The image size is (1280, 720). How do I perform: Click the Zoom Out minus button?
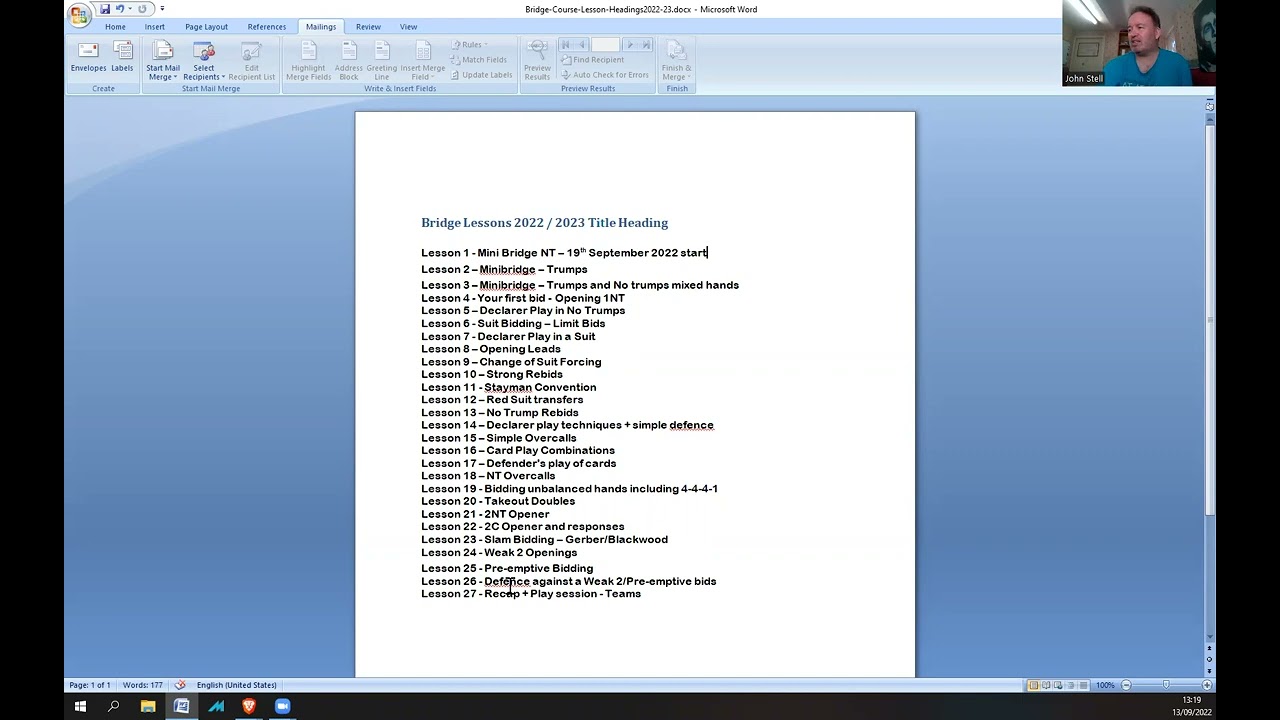click(1126, 685)
